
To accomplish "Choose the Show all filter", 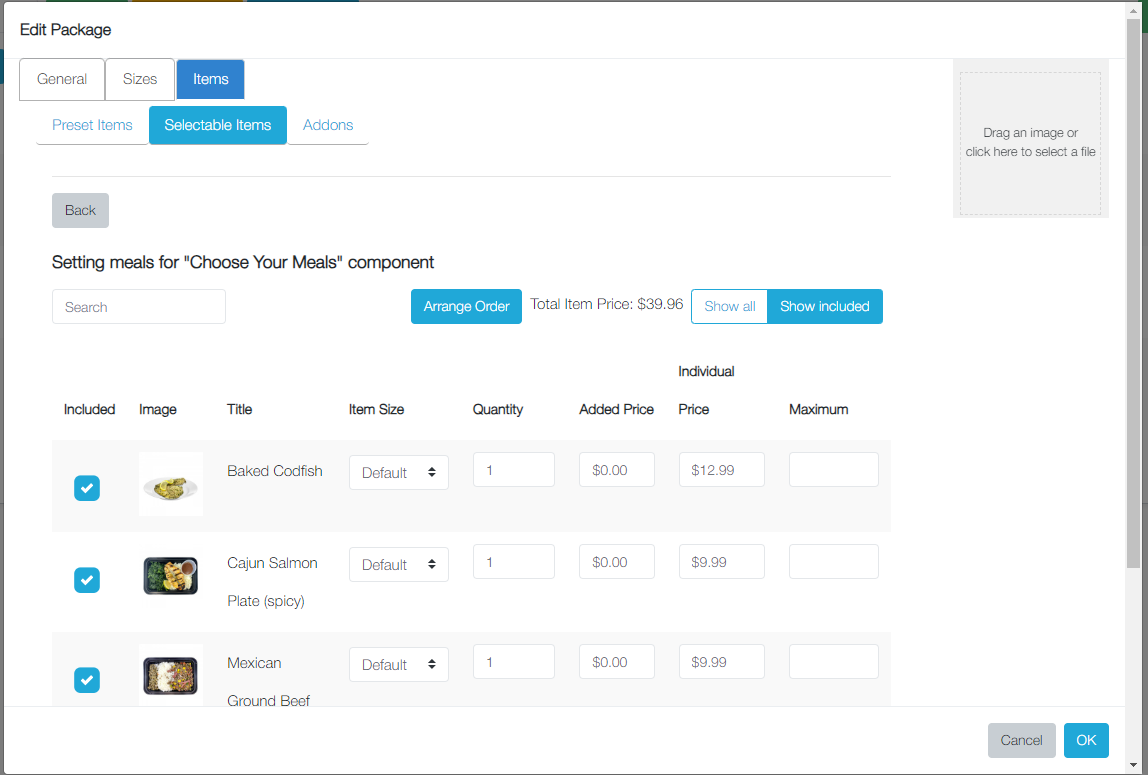I will pyautogui.click(x=729, y=306).
